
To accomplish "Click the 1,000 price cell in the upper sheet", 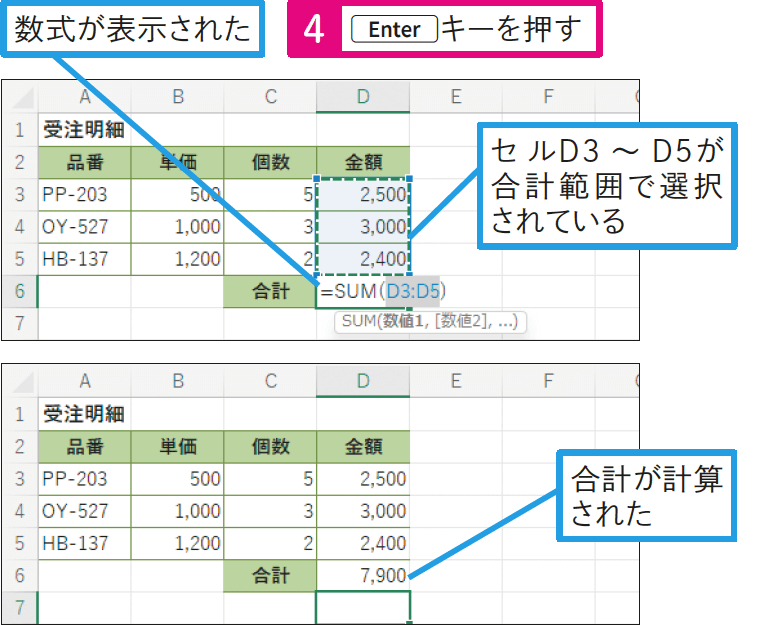I will coord(177,227).
